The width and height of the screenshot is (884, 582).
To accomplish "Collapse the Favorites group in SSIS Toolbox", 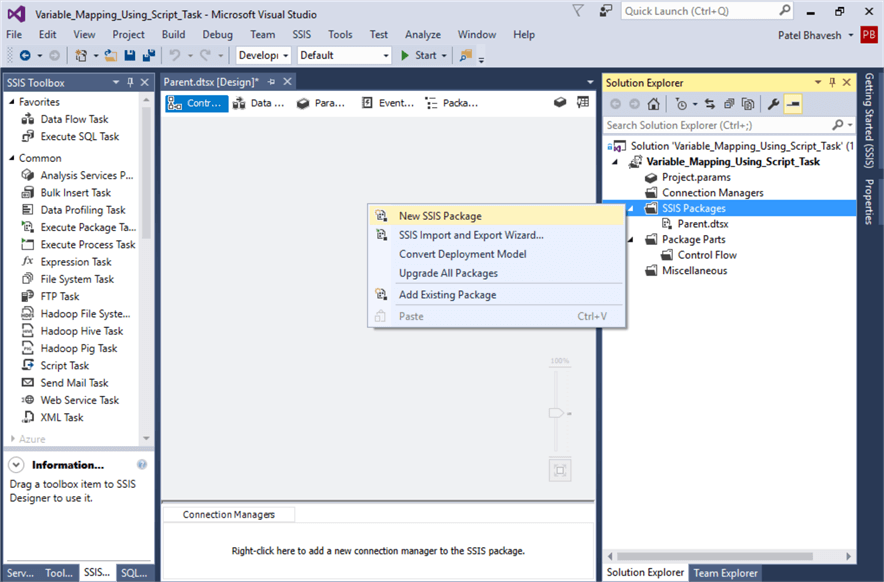I will click(12, 101).
